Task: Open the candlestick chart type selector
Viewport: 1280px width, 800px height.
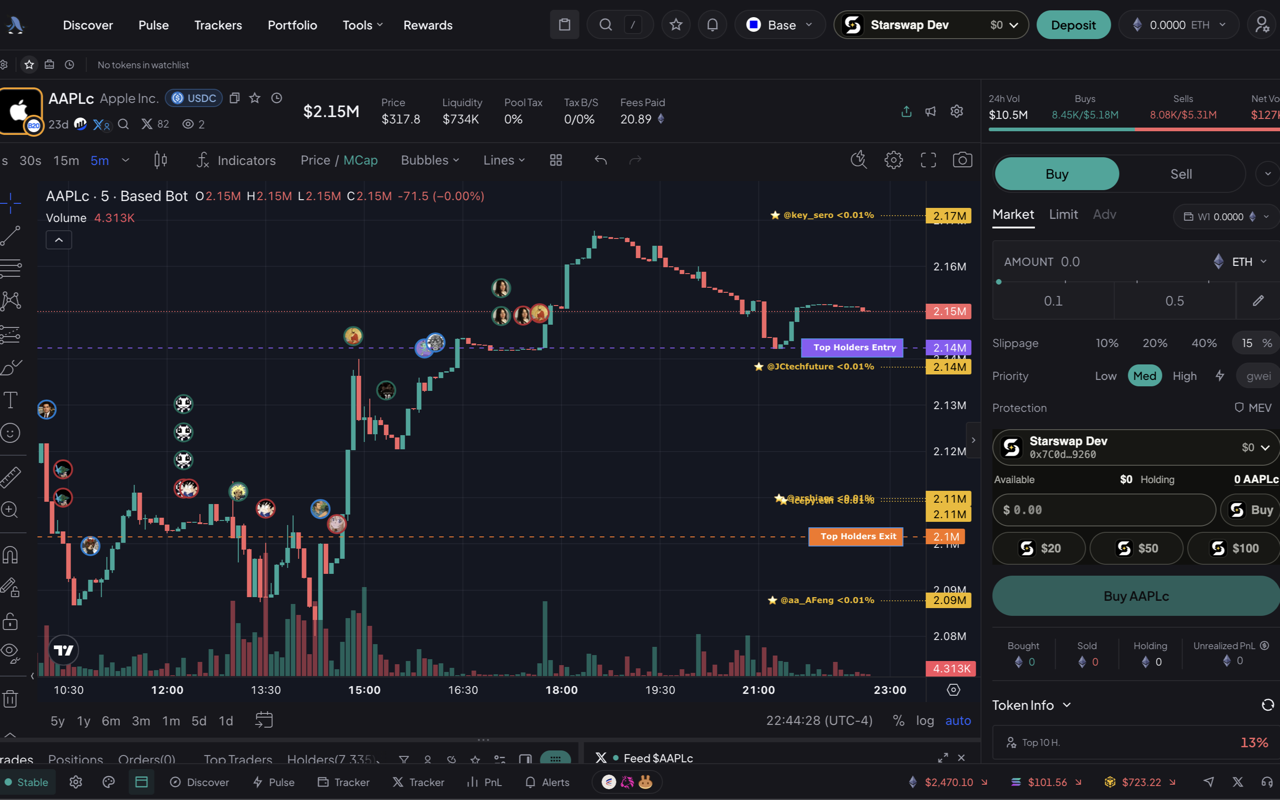Action: pos(160,160)
